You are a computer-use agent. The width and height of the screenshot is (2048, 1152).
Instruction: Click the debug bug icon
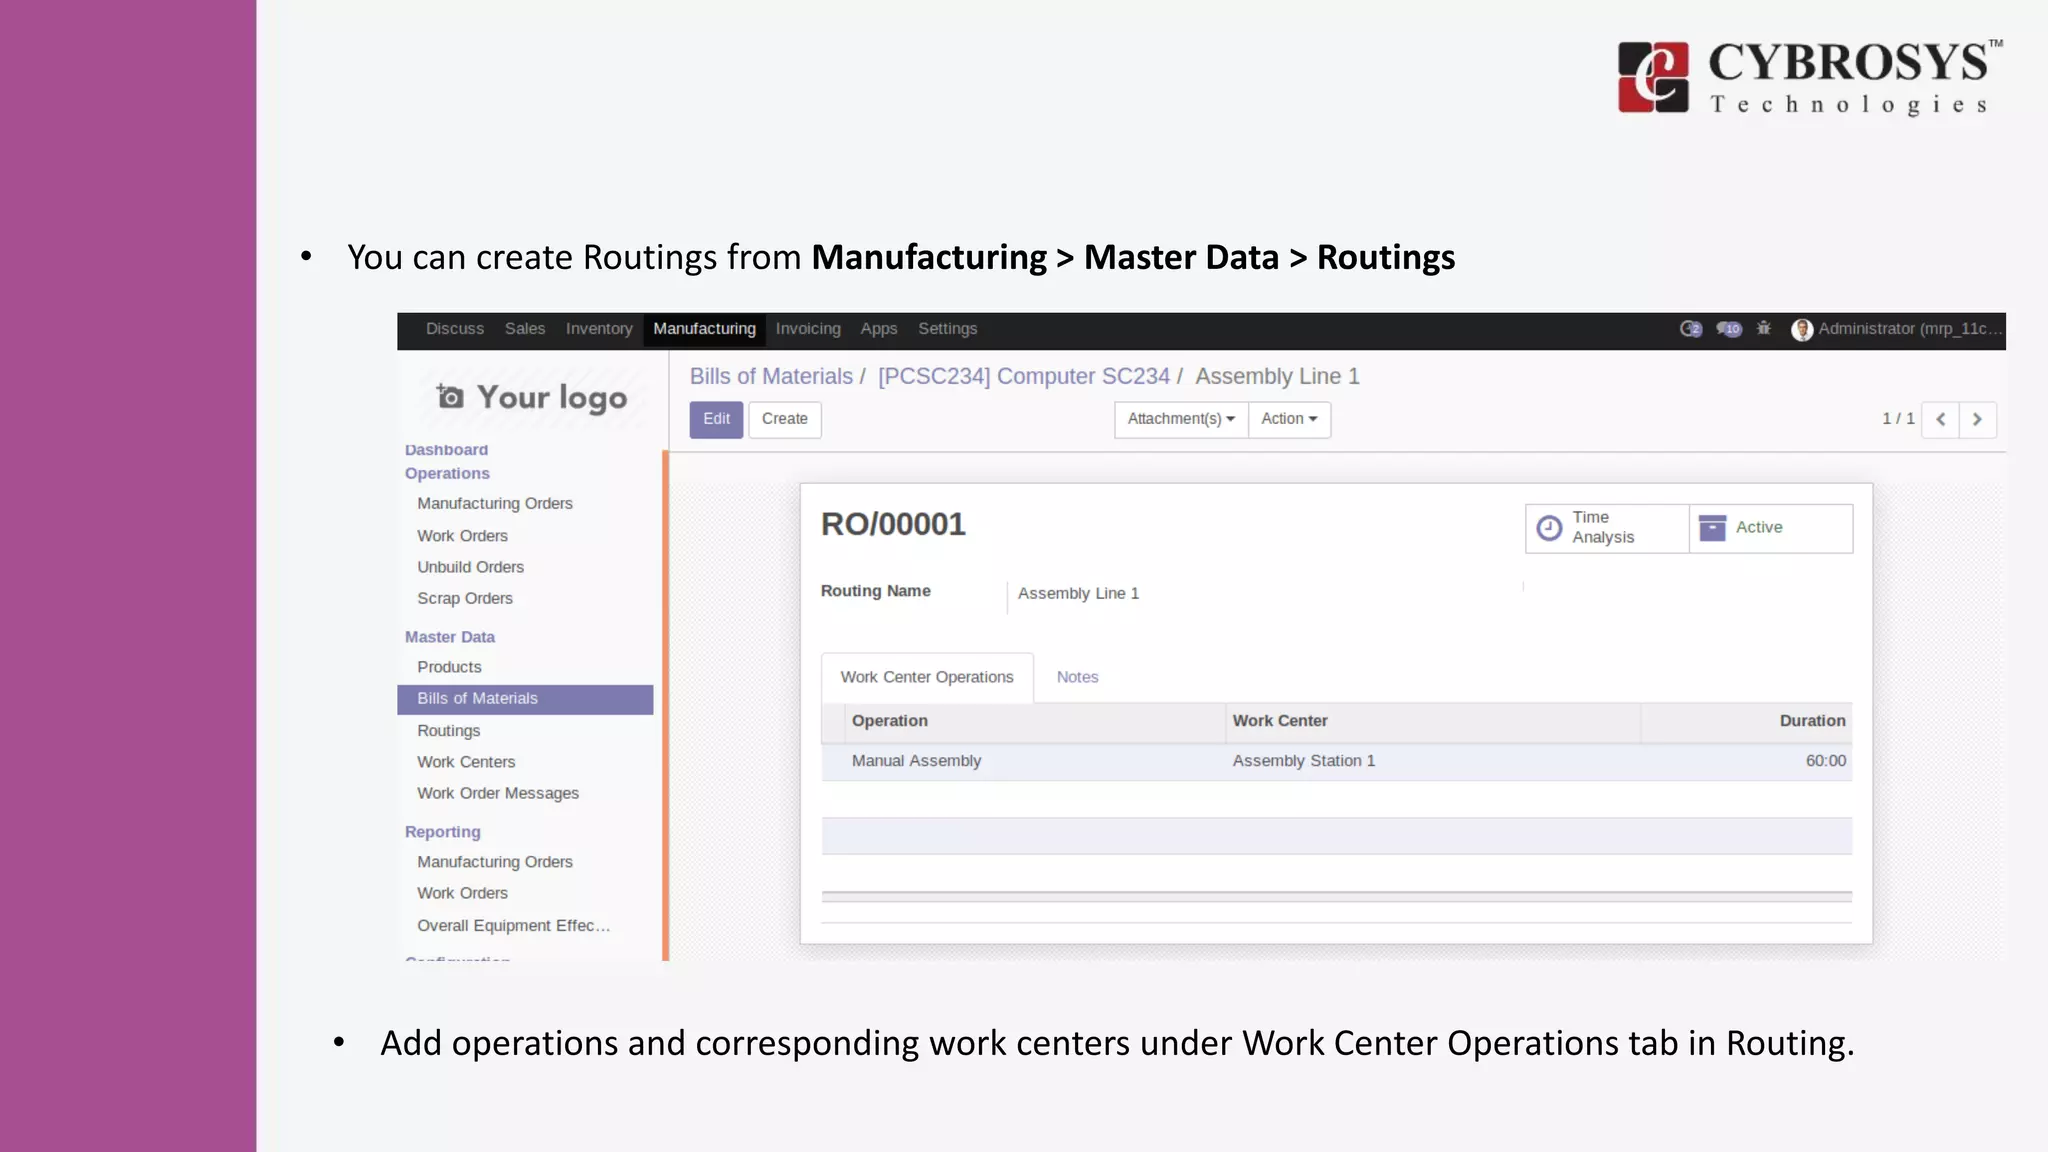coord(1764,328)
